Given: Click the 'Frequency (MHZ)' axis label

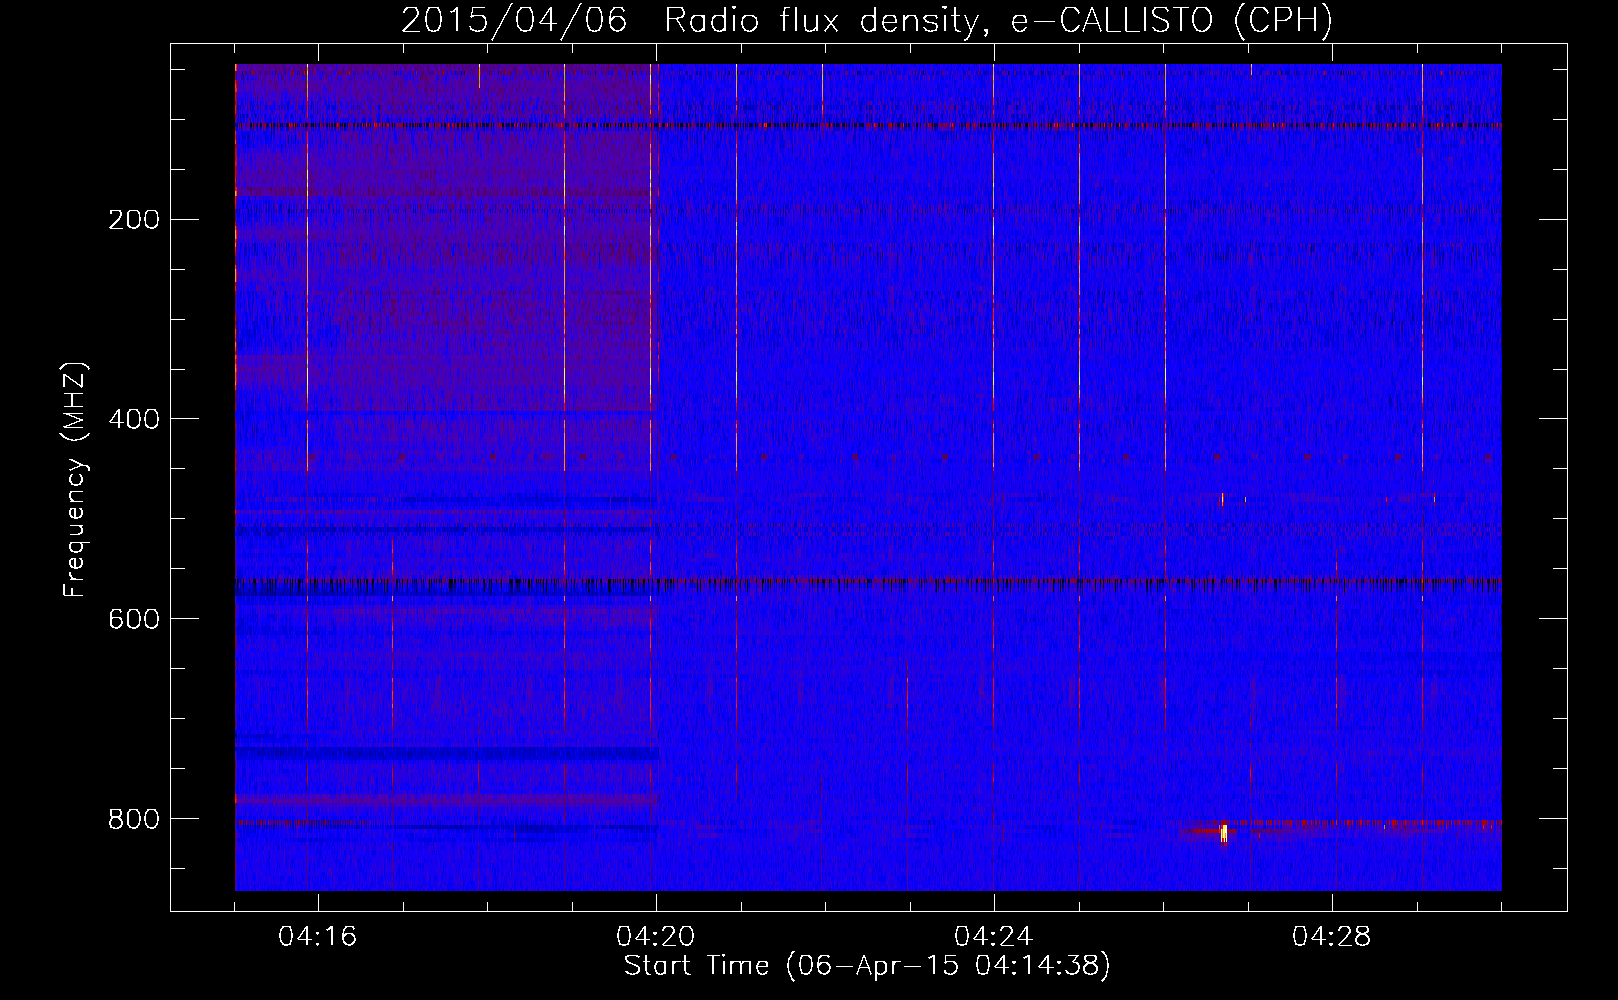Looking at the screenshot, I should [x=75, y=480].
